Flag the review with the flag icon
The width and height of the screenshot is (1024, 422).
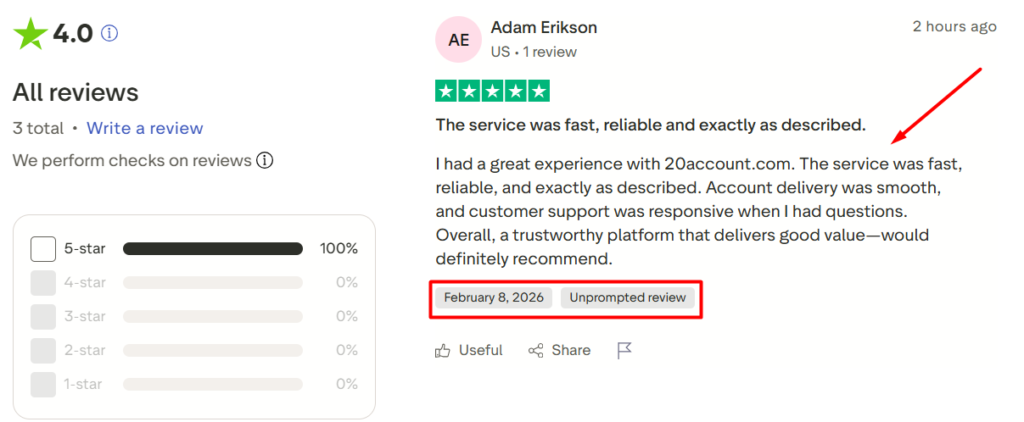(x=625, y=350)
